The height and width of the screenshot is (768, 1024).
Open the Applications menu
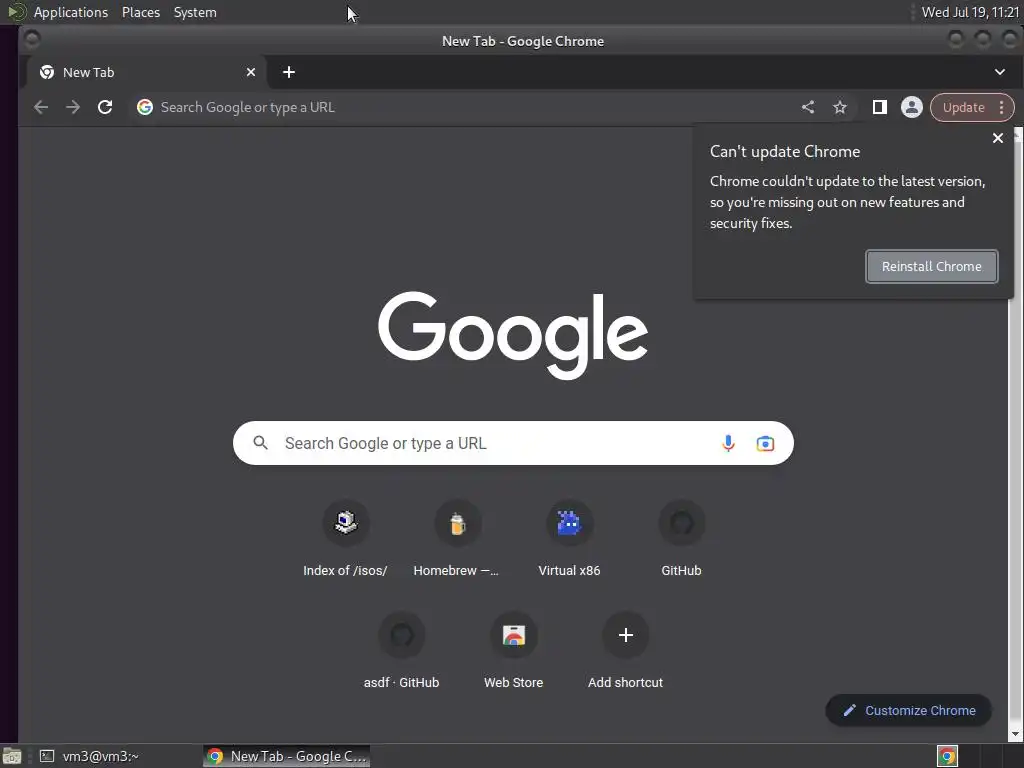coord(71,12)
